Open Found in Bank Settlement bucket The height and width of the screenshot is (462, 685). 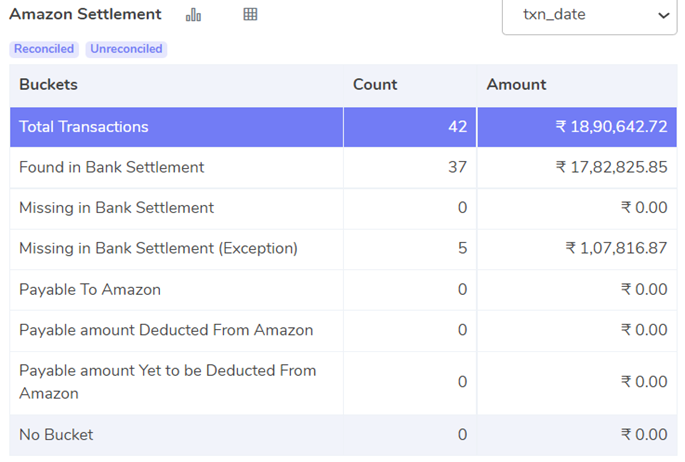tap(343, 167)
